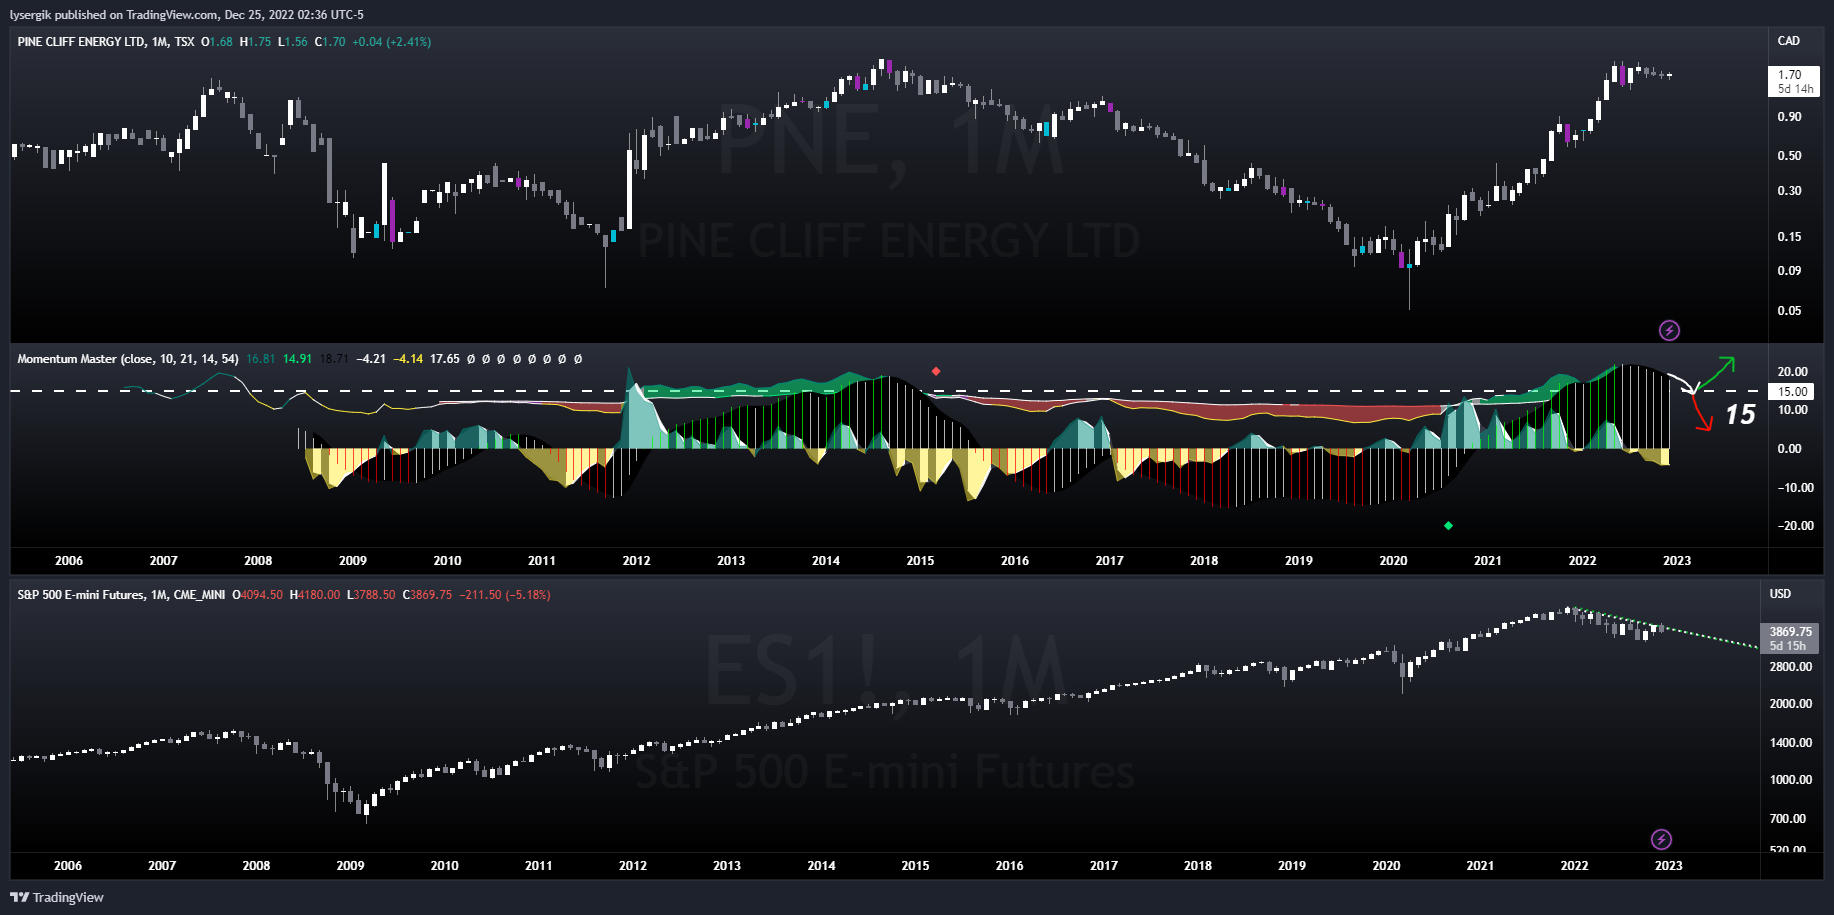Click the 0.50 price axis label

pos(1790,156)
